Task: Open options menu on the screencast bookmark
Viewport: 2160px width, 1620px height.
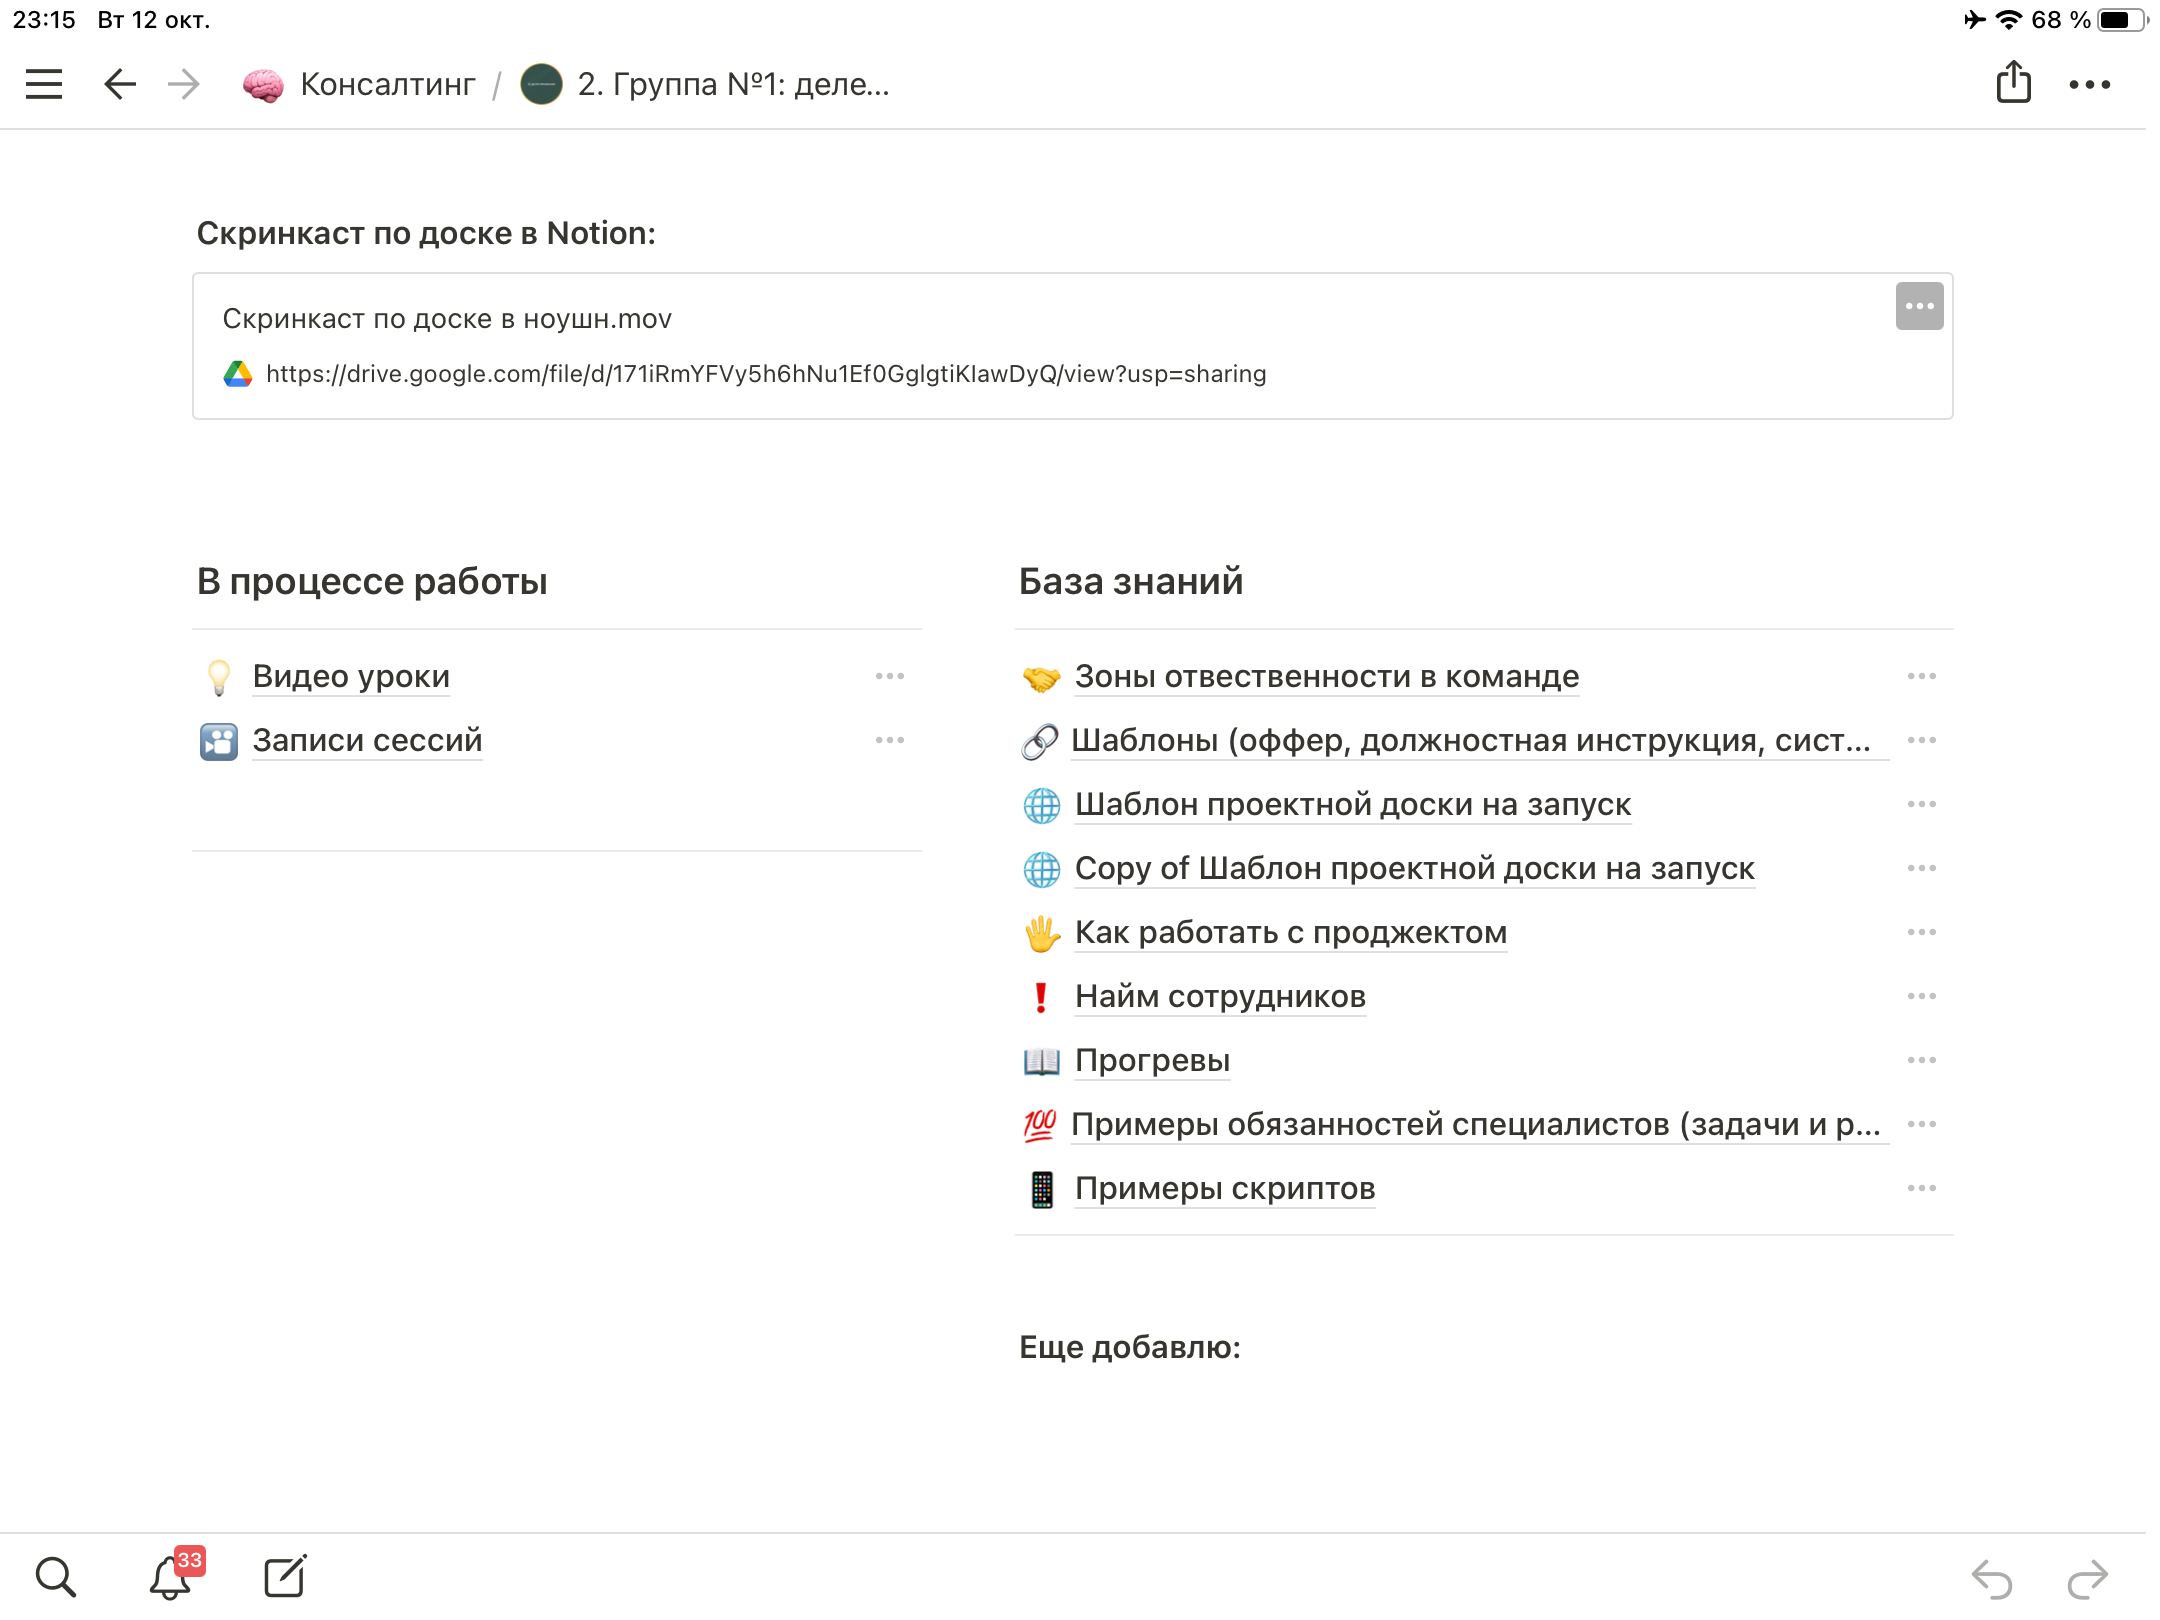Action: pos(1919,306)
